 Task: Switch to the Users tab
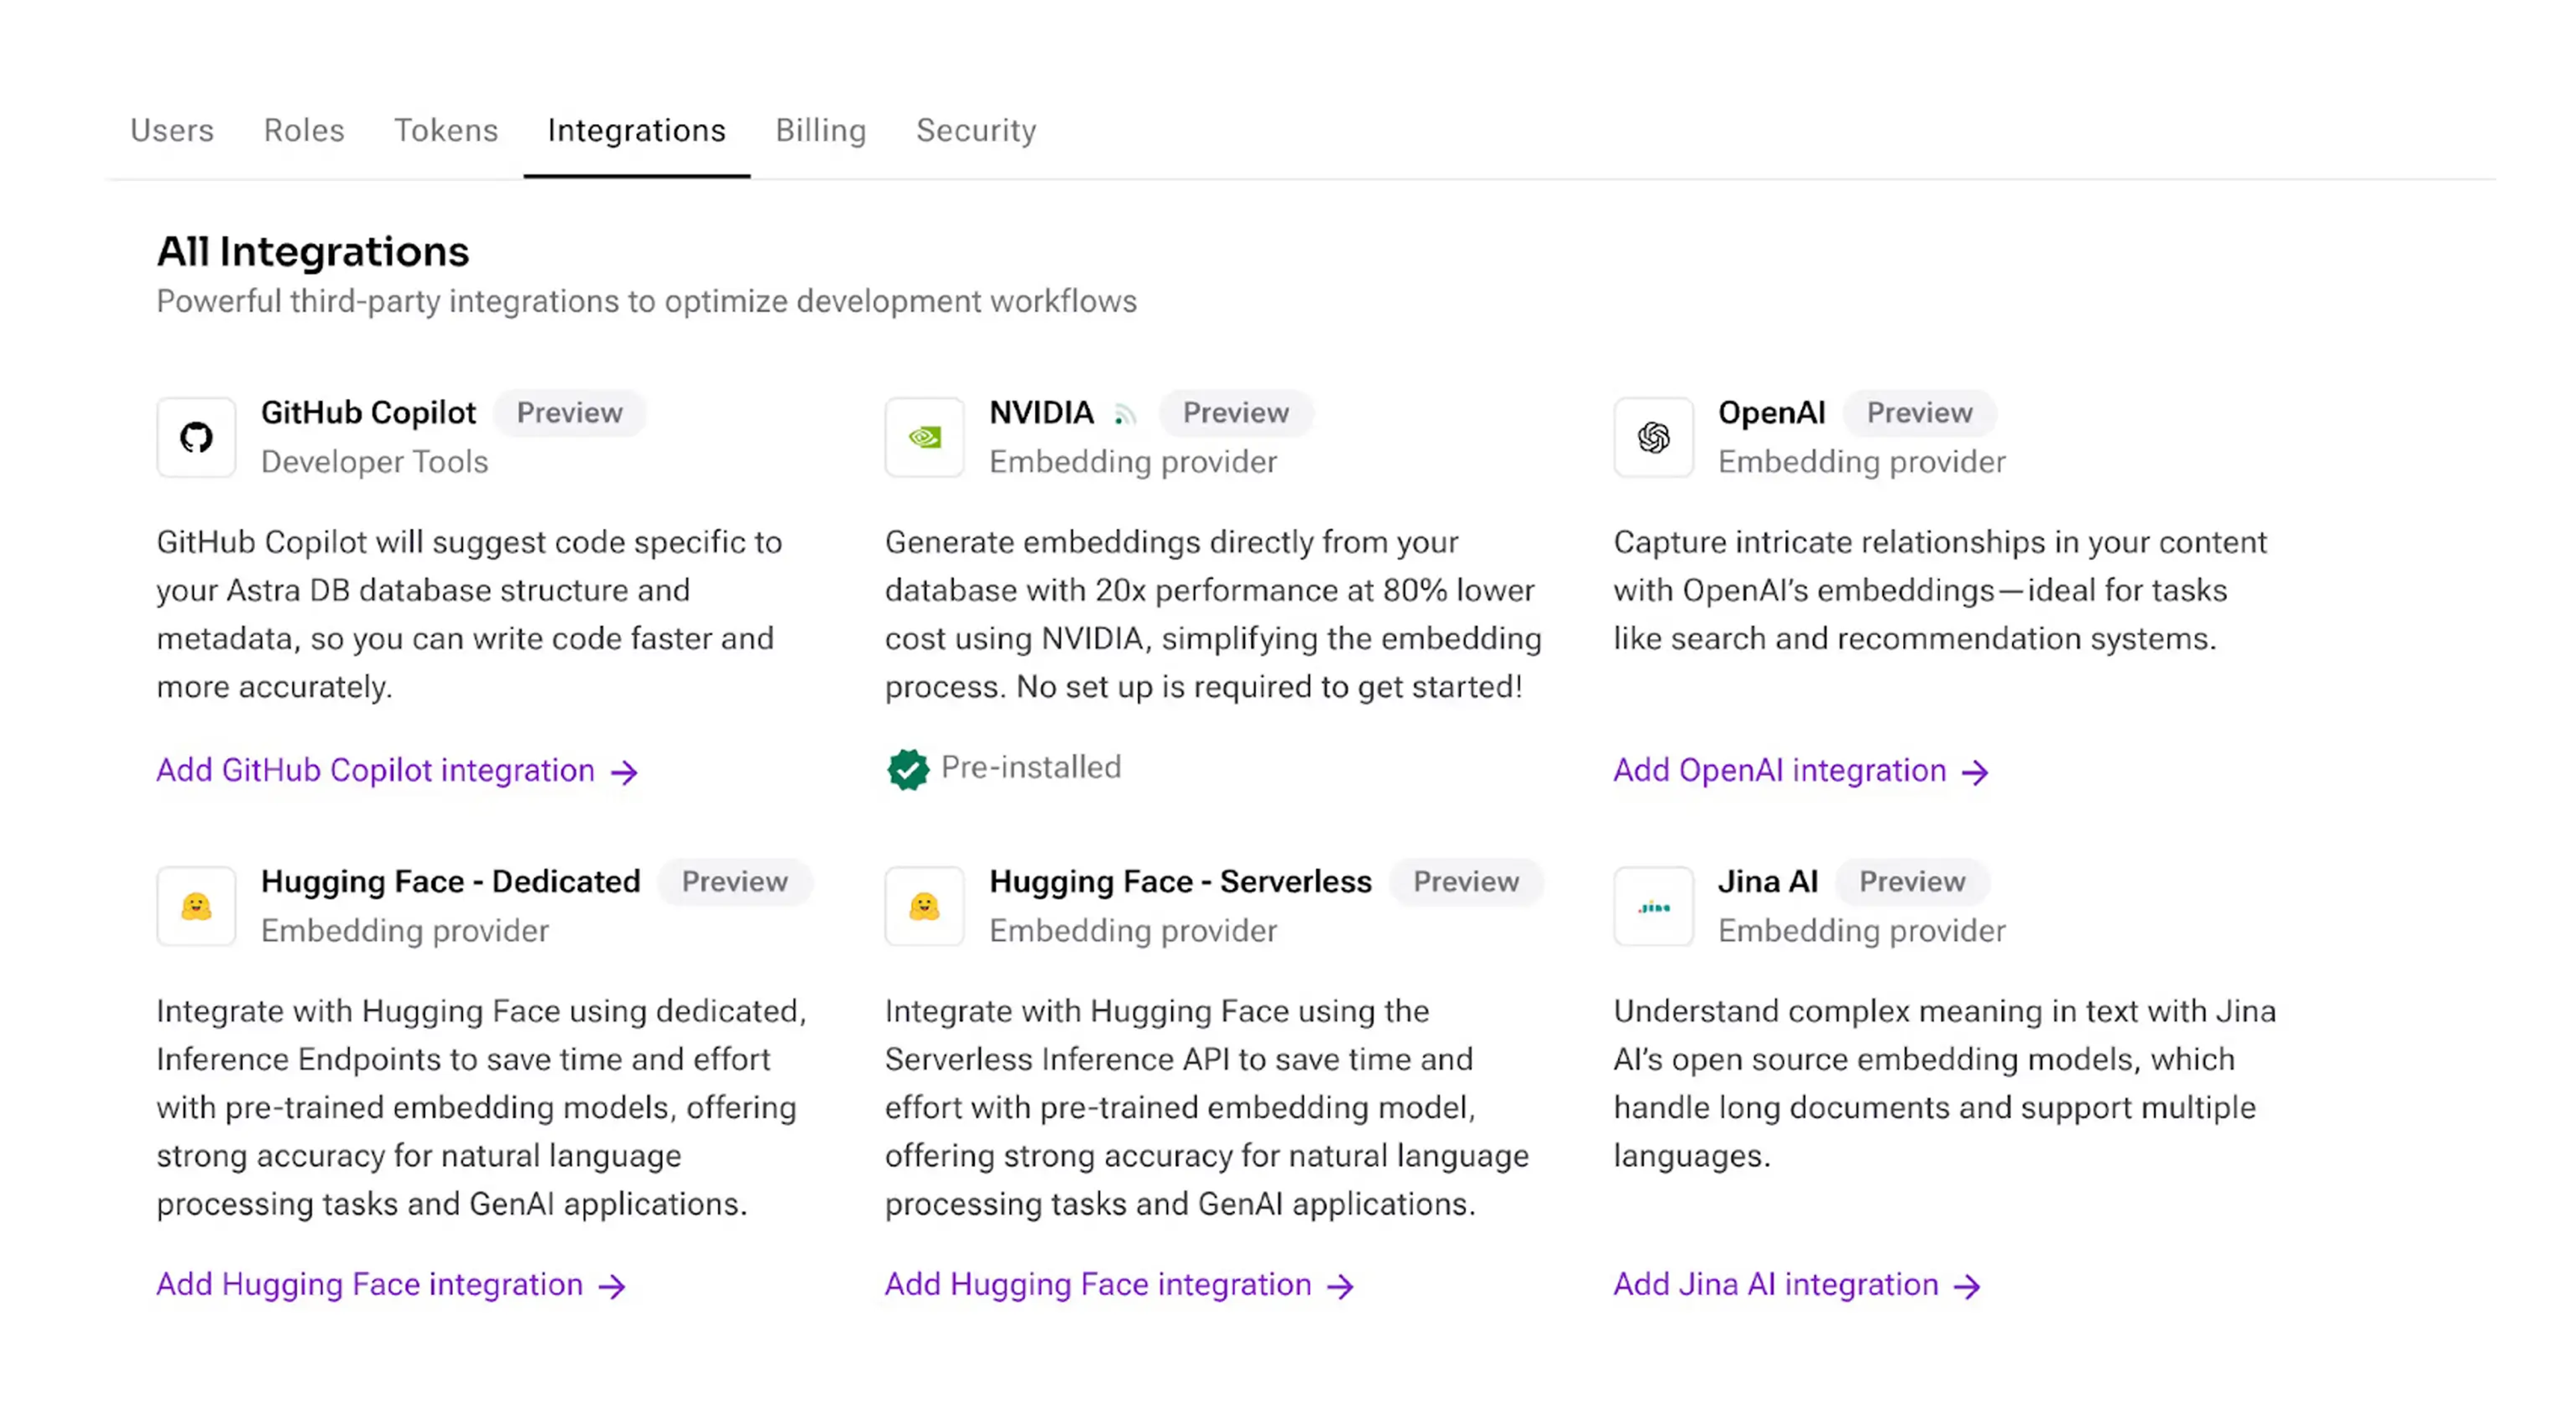pyautogui.click(x=172, y=130)
